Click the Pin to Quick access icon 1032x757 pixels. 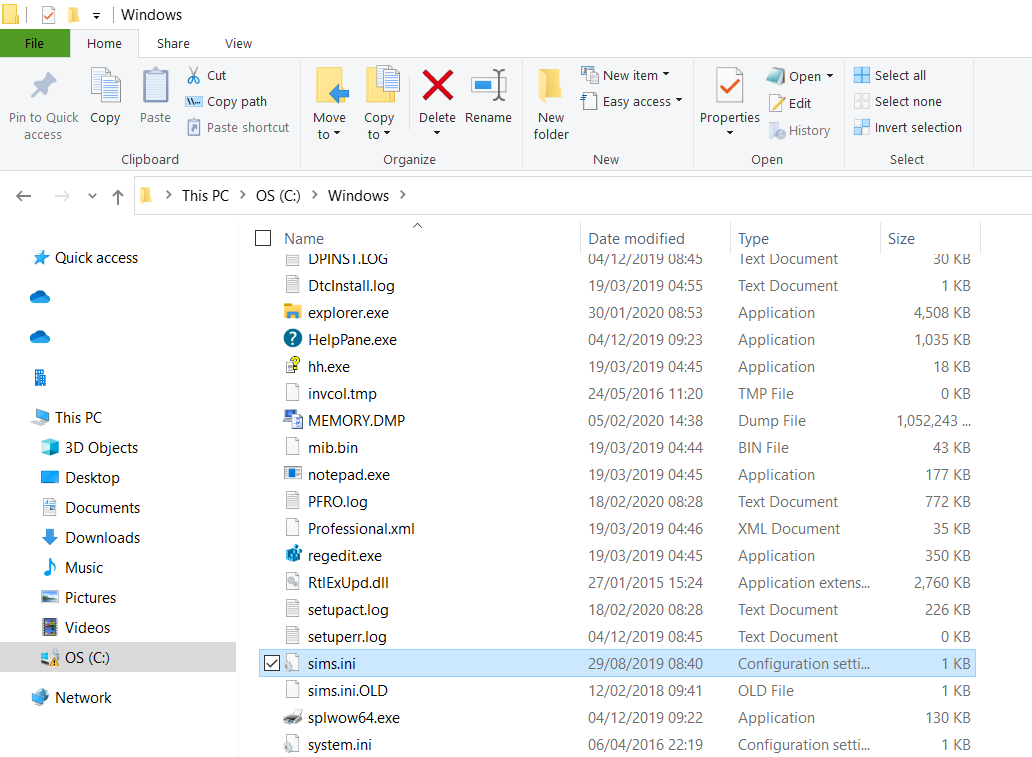(43, 86)
